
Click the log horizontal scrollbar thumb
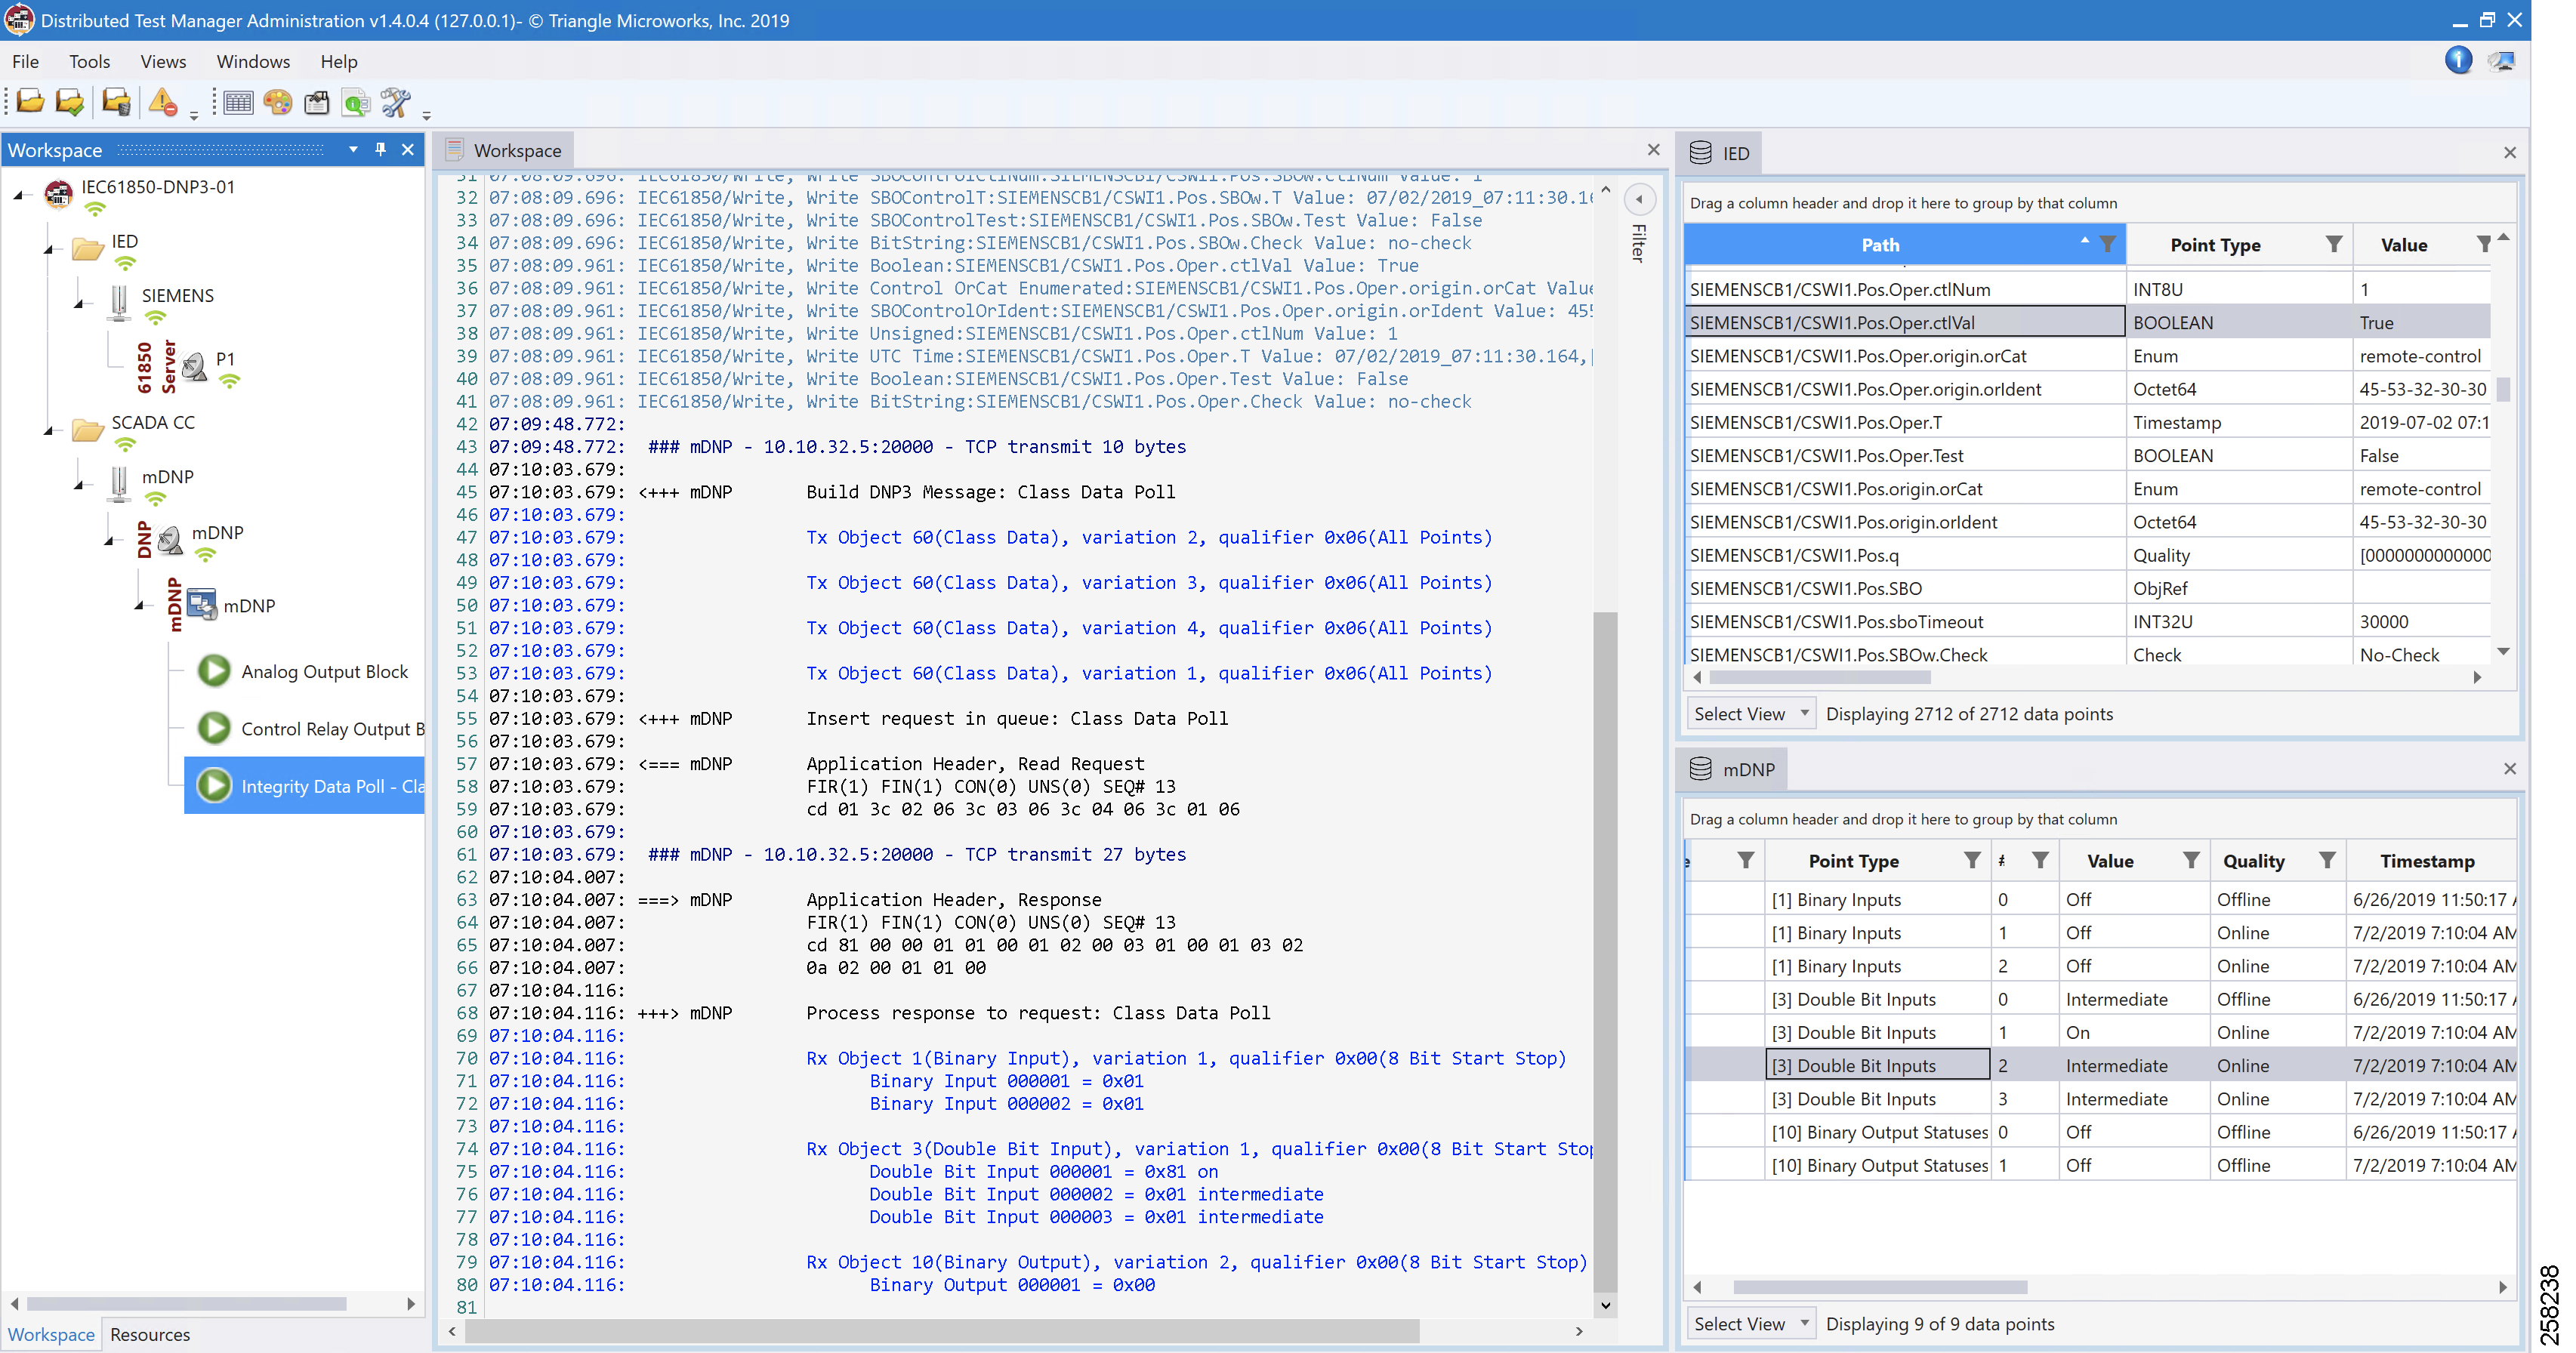click(x=942, y=1330)
